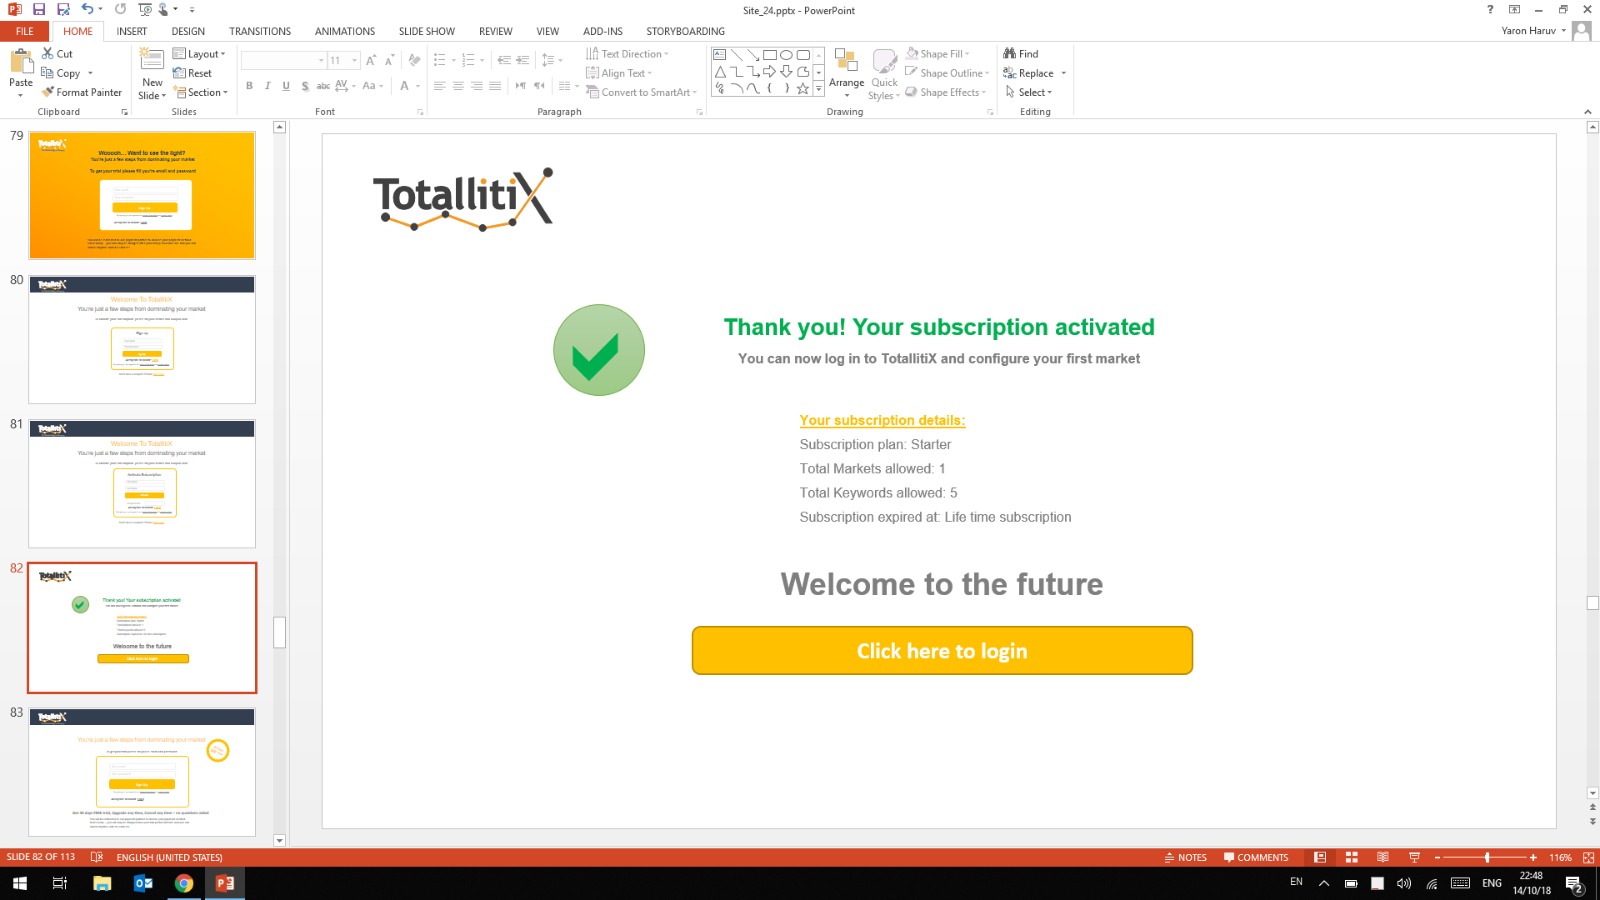The width and height of the screenshot is (1600, 900).
Task: Expand the Arrange menu
Action: pyautogui.click(x=846, y=73)
